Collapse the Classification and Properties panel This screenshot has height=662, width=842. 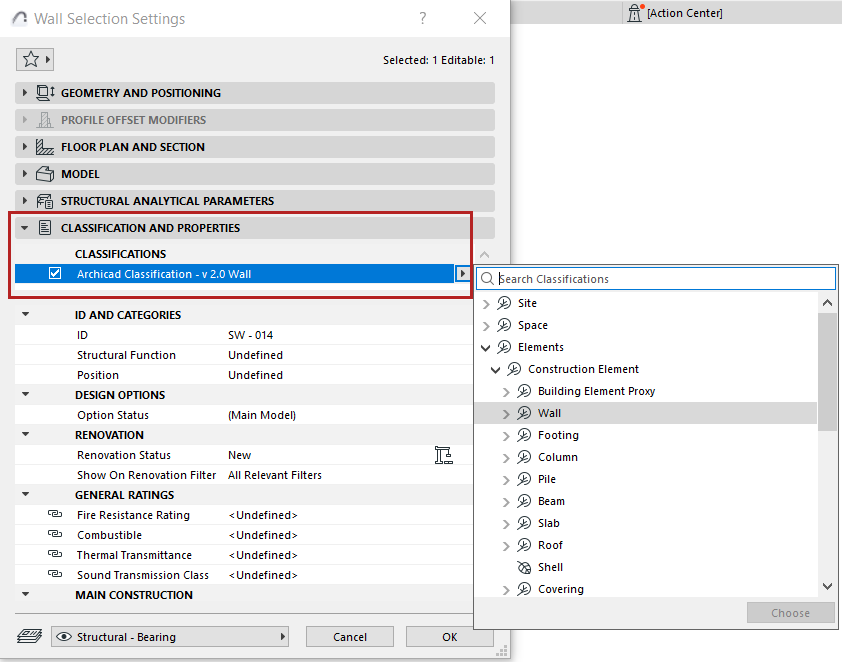click(x=24, y=228)
